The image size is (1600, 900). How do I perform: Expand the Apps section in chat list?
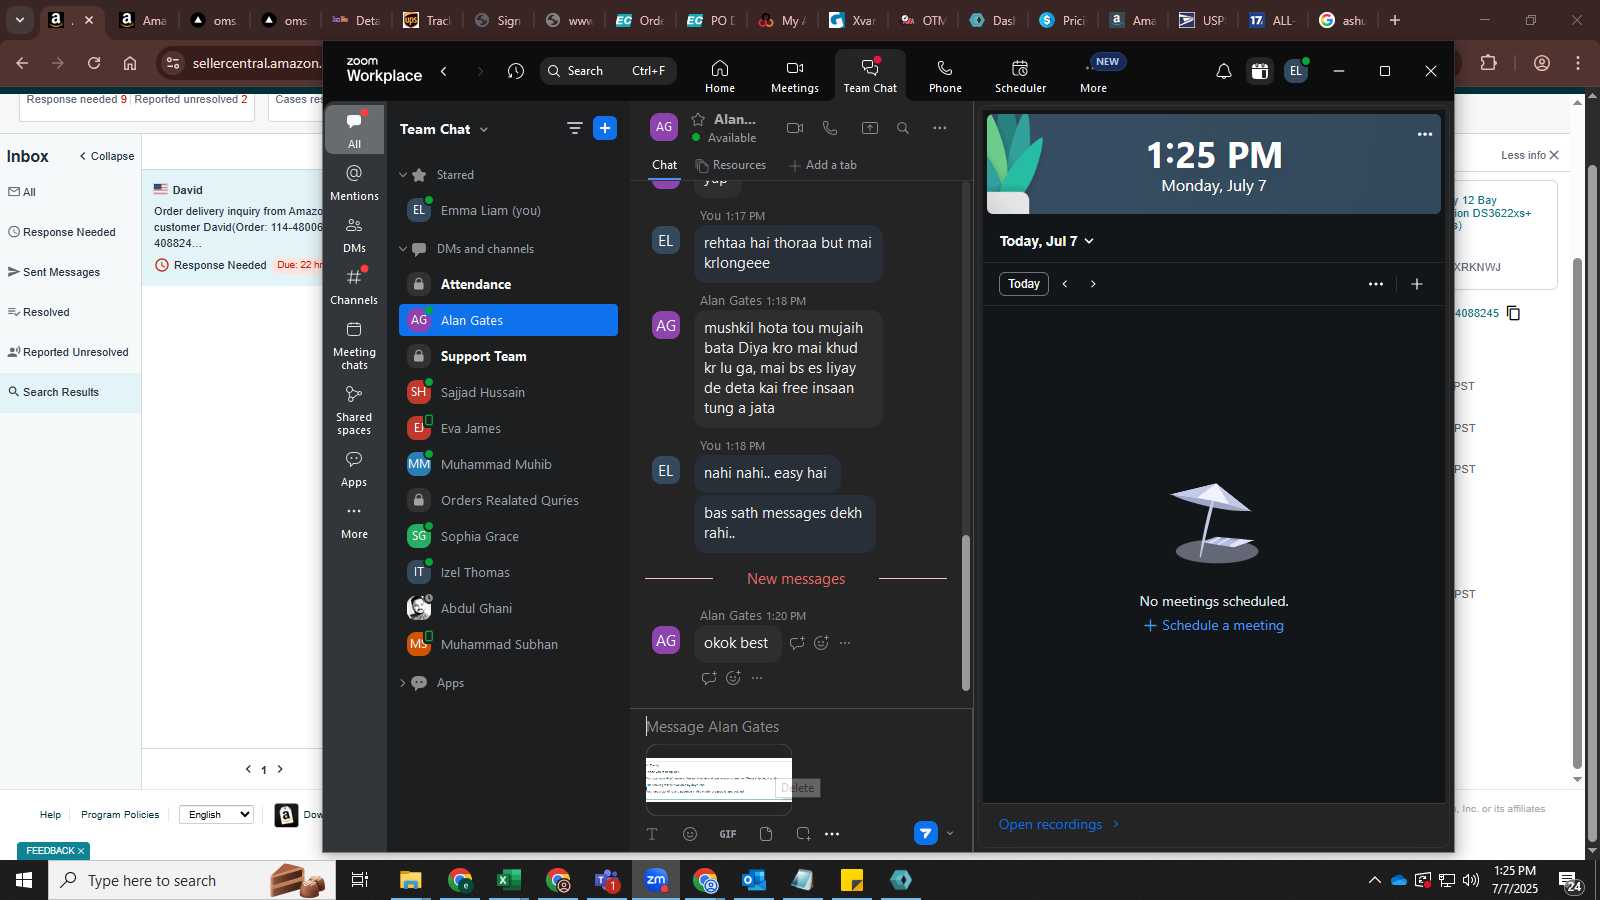[403, 683]
